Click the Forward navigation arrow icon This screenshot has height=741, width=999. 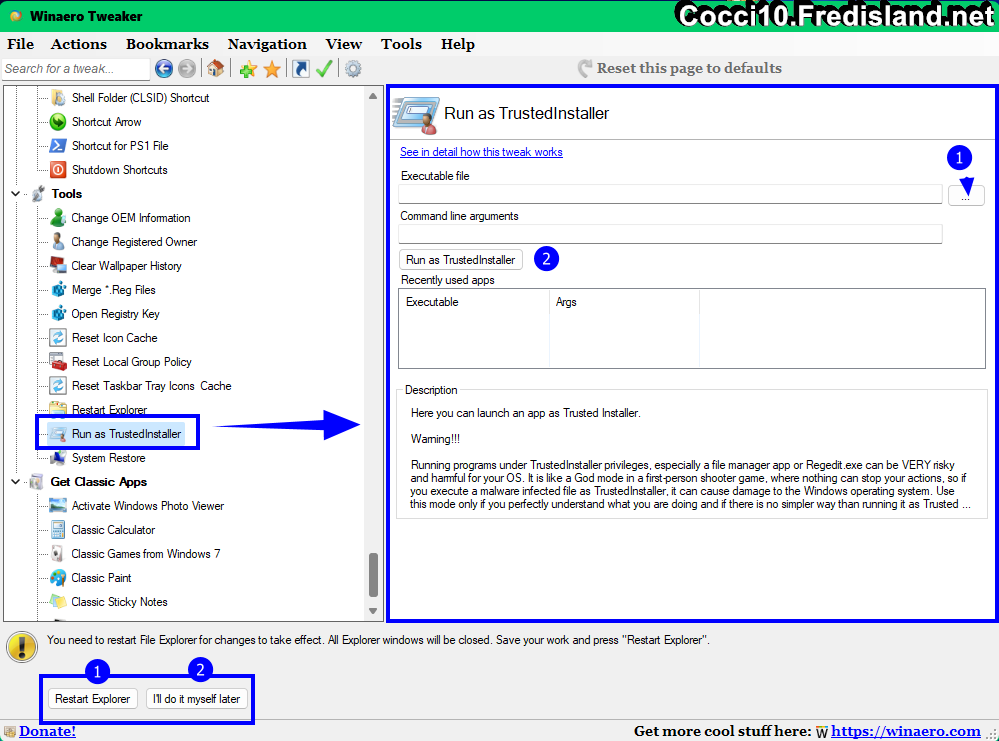[x=187, y=69]
